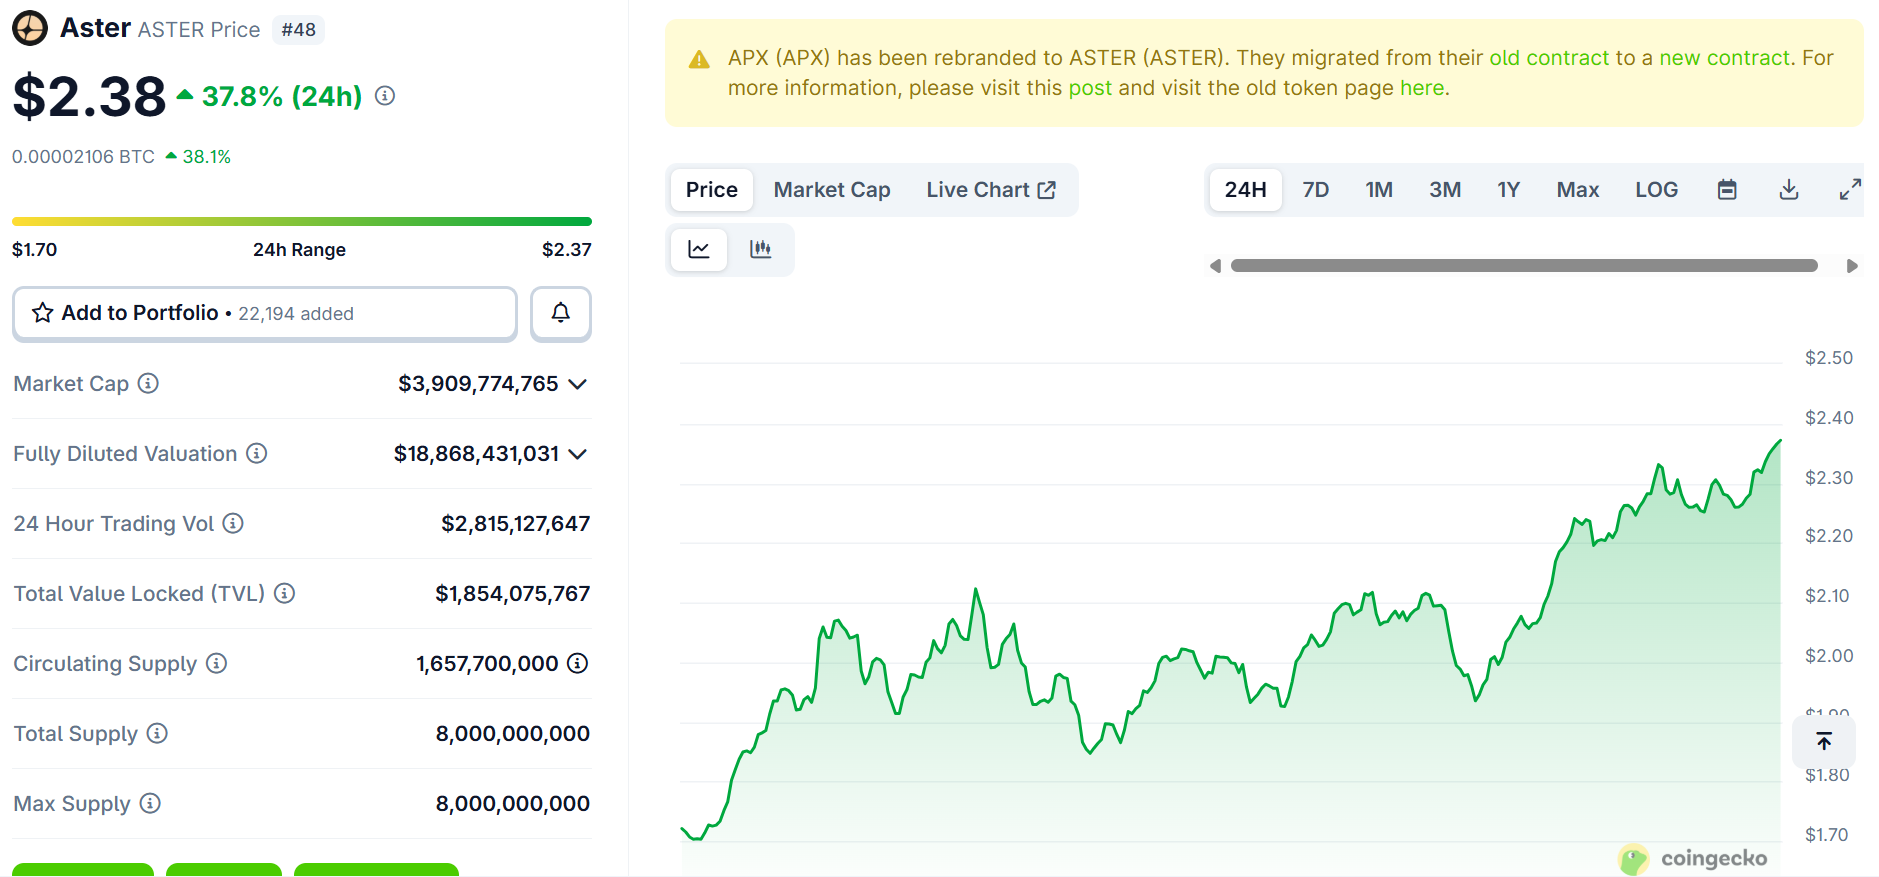Screen dimensions: 1879x877
Task: Open the old token page here link
Action: 1422,88
